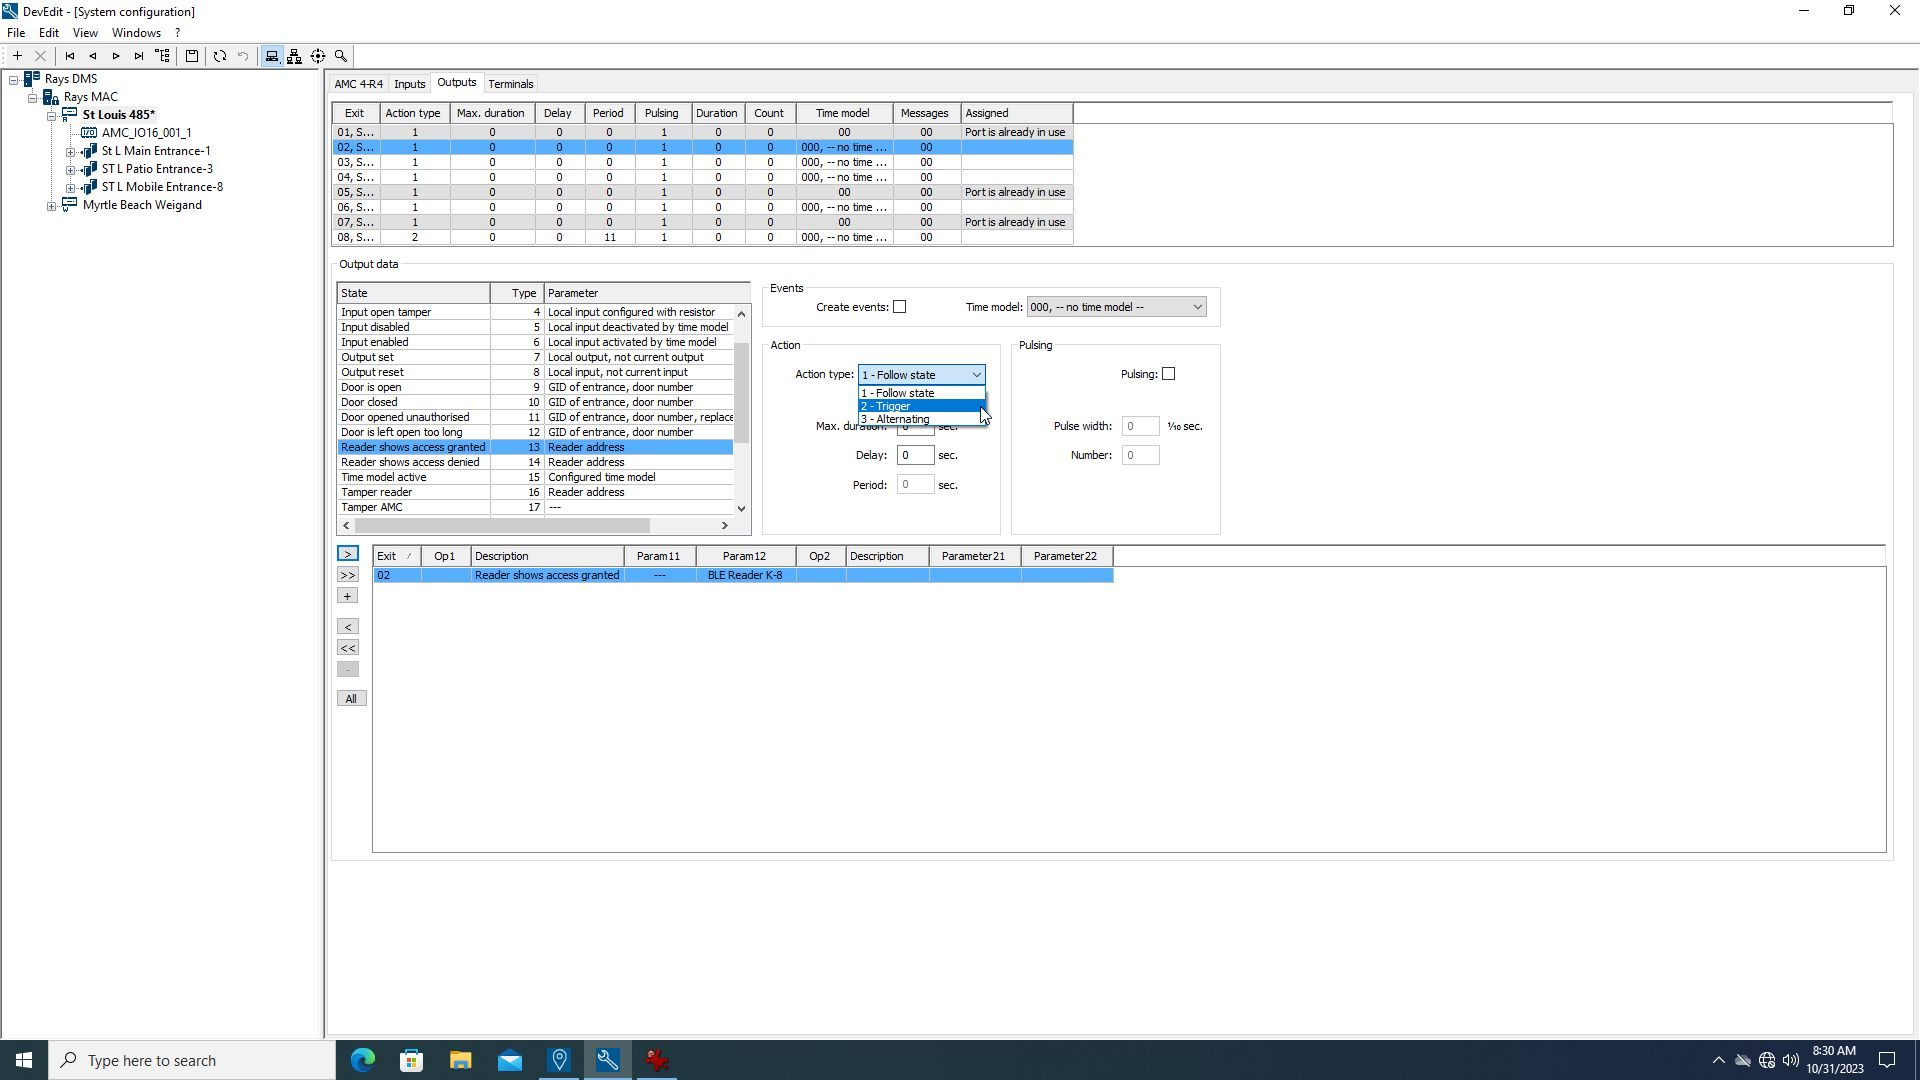Click the save floppy disk icon
1920x1080 pixels.
[192, 56]
